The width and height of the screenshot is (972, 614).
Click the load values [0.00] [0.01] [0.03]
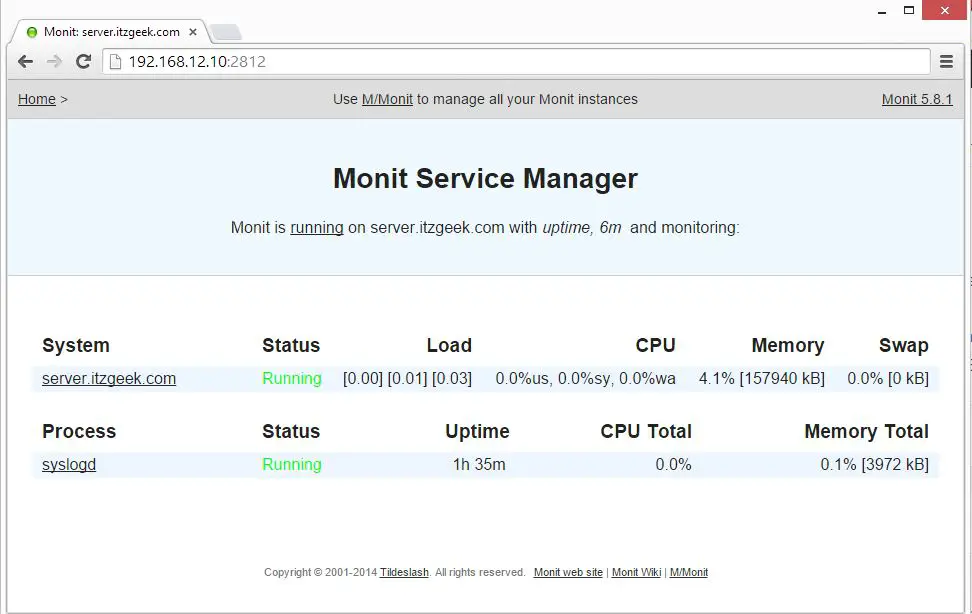[x=407, y=378]
